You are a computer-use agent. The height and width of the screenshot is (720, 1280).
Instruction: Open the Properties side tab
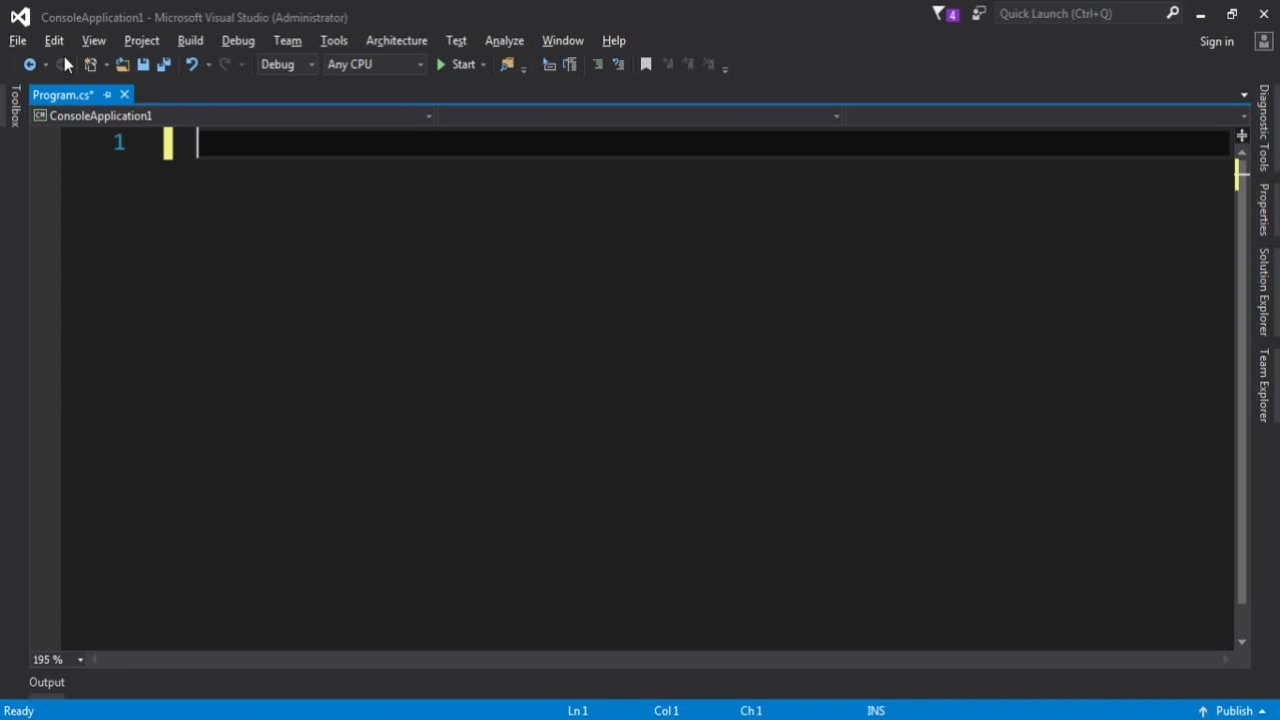point(1264,209)
